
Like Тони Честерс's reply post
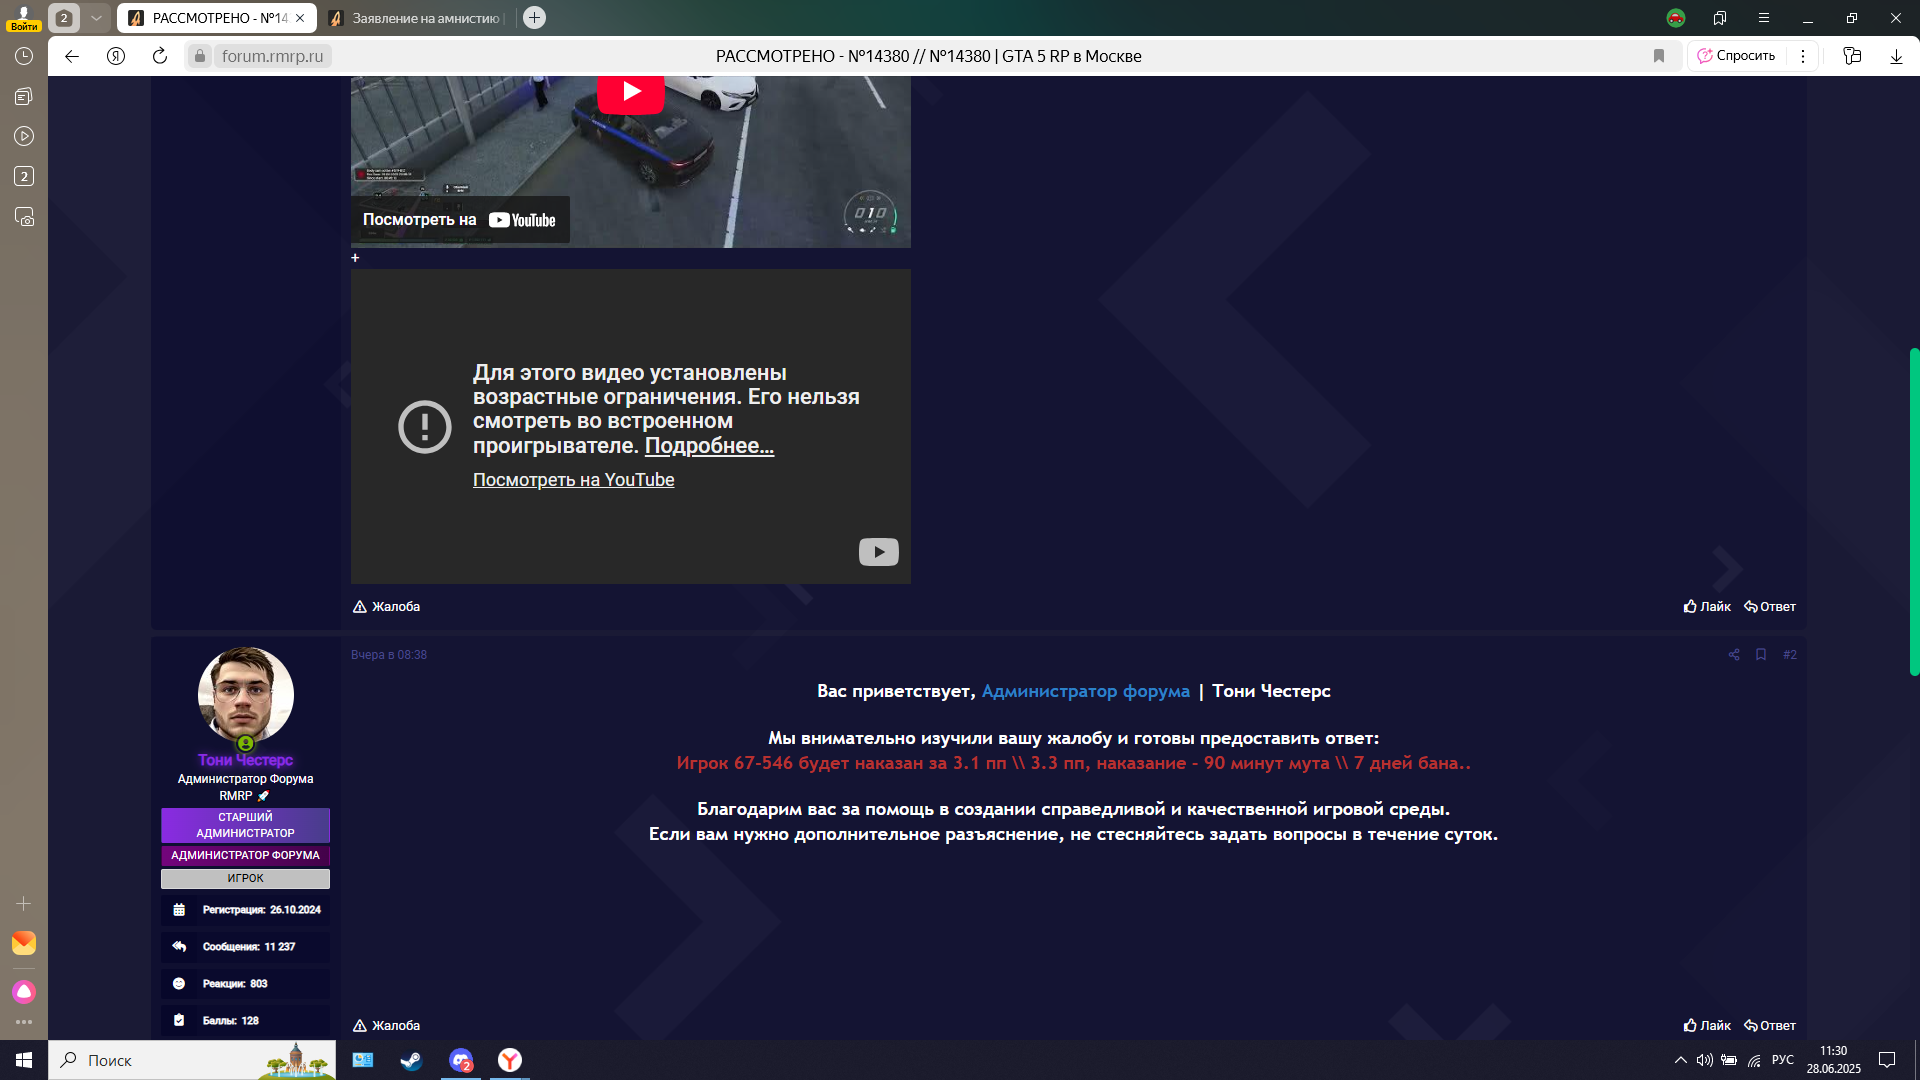tap(1707, 1025)
